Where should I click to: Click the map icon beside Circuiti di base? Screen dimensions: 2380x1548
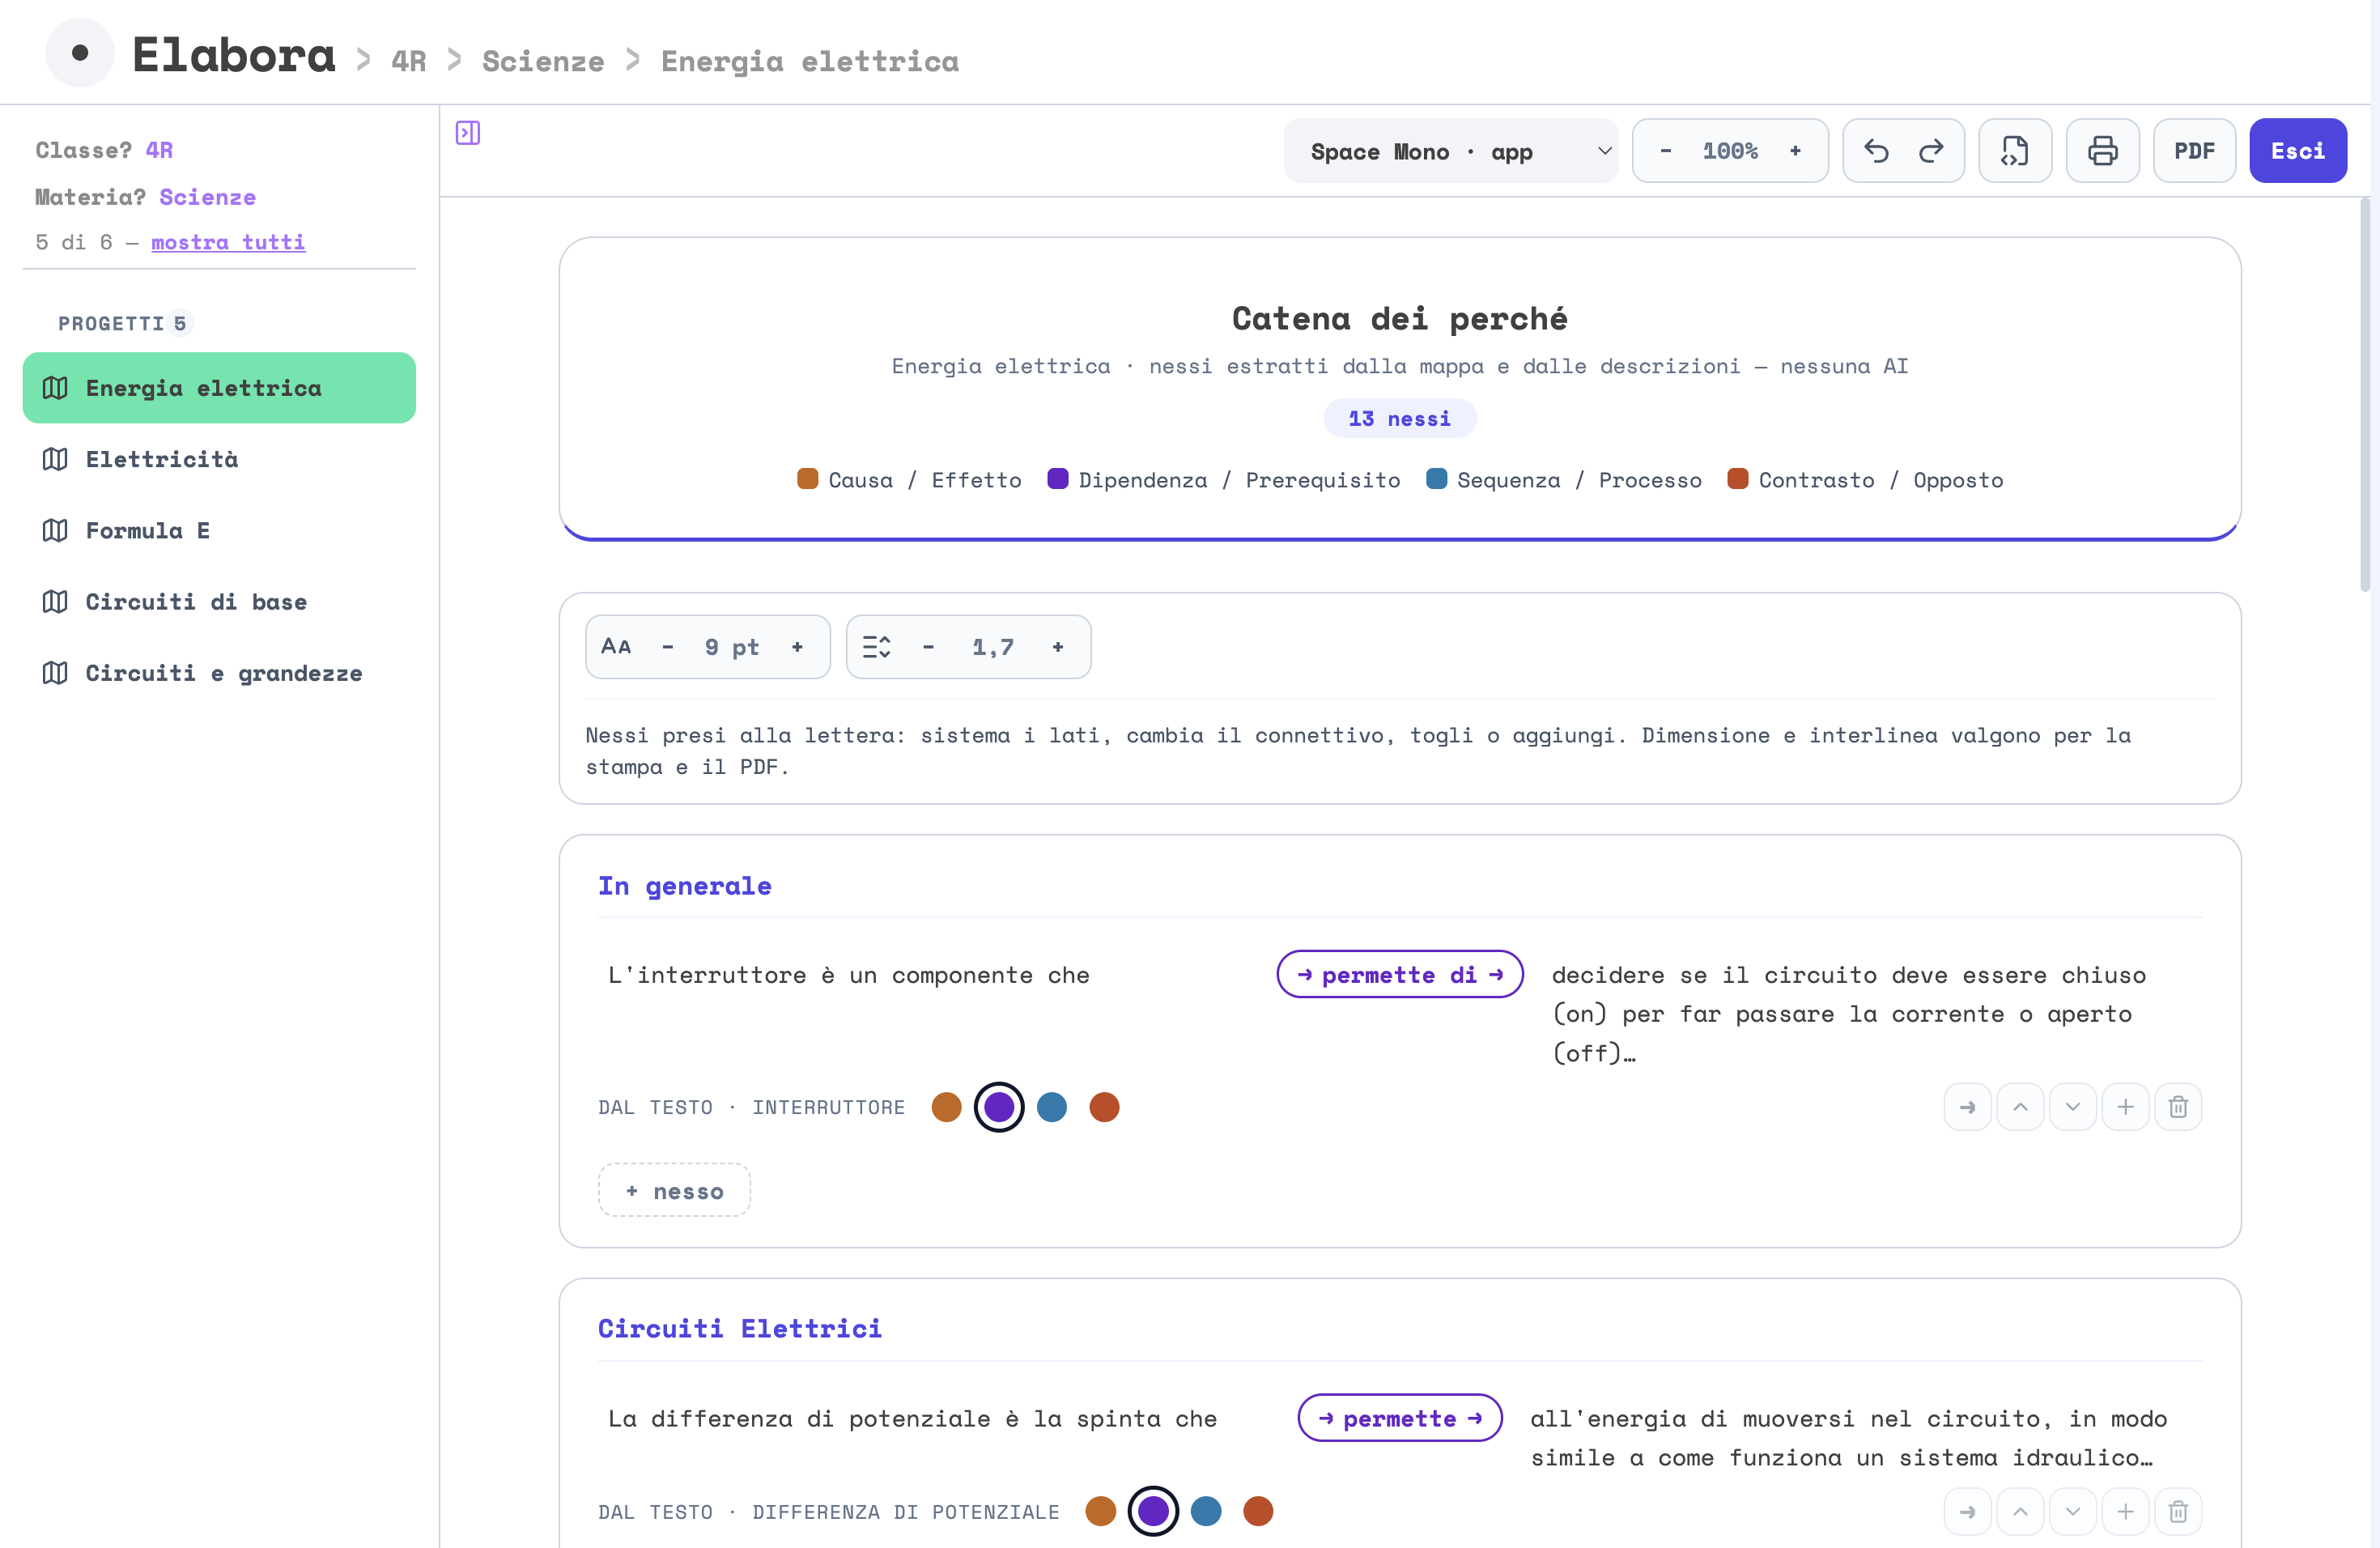point(55,601)
